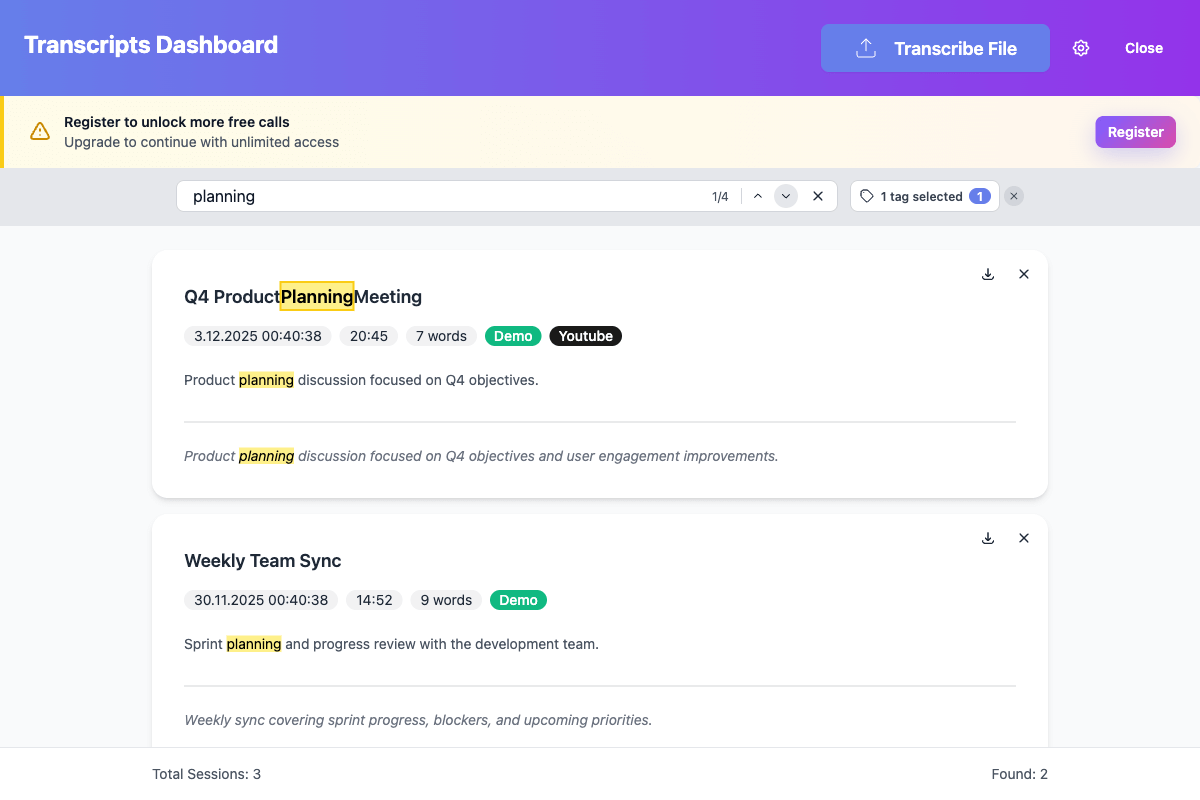The image size is (1200, 800).
Task: Click the settings gear icon
Action: (1080, 47)
